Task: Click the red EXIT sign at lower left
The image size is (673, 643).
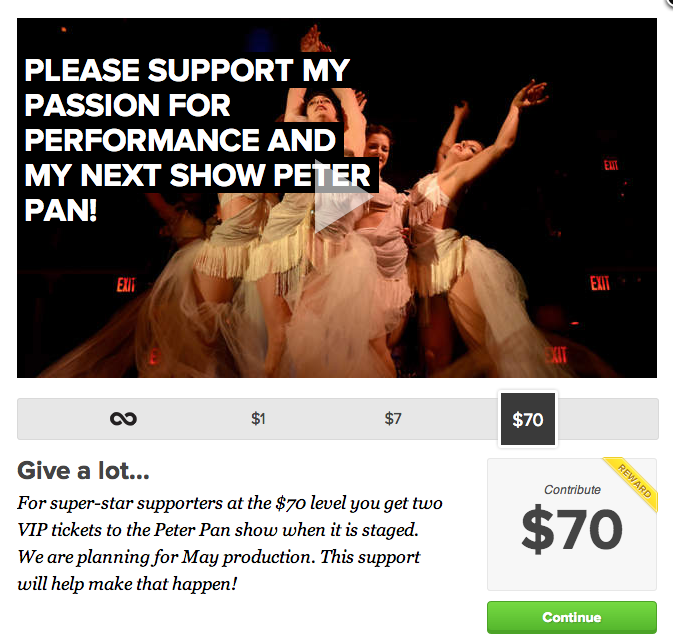Action: pyautogui.click(x=126, y=285)
